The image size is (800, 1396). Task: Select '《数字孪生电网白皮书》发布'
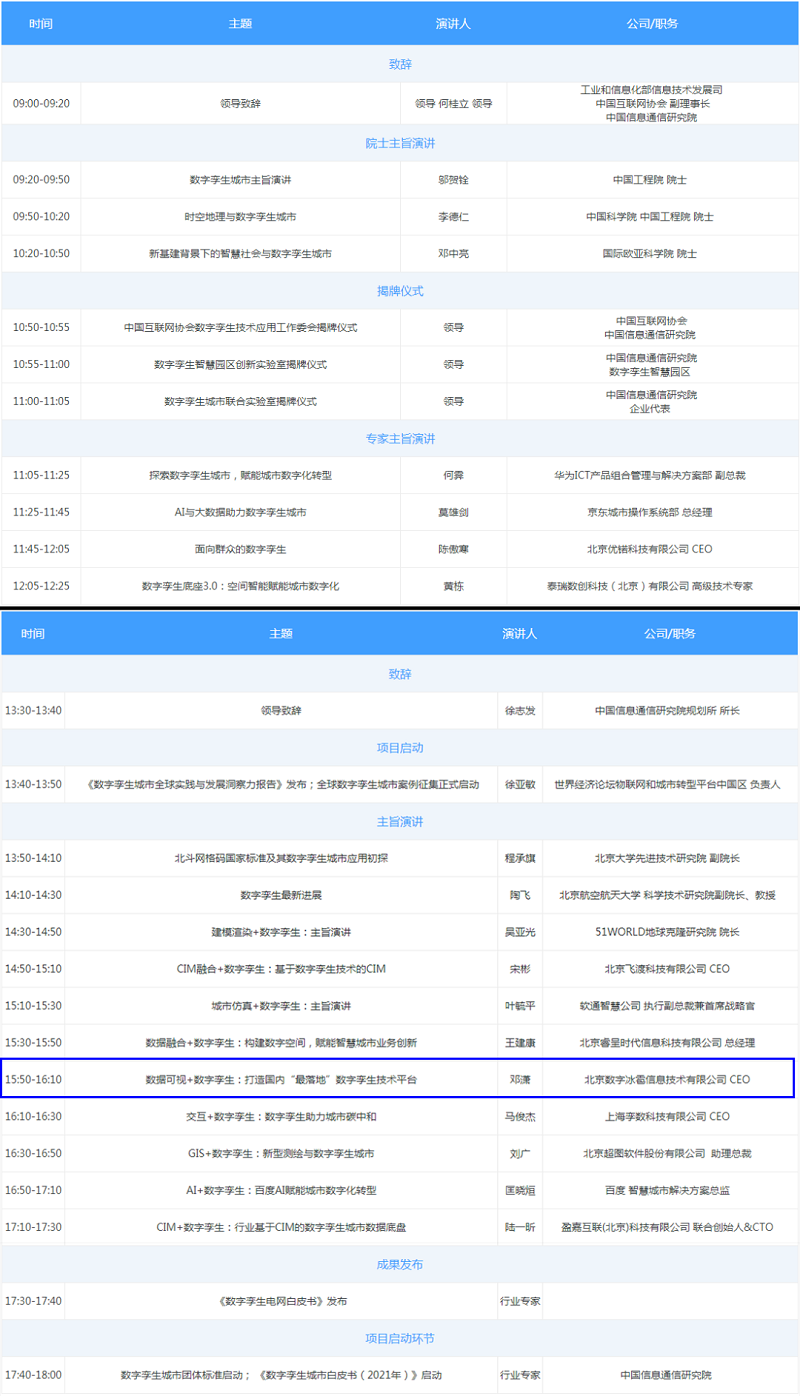point(281,1302)
